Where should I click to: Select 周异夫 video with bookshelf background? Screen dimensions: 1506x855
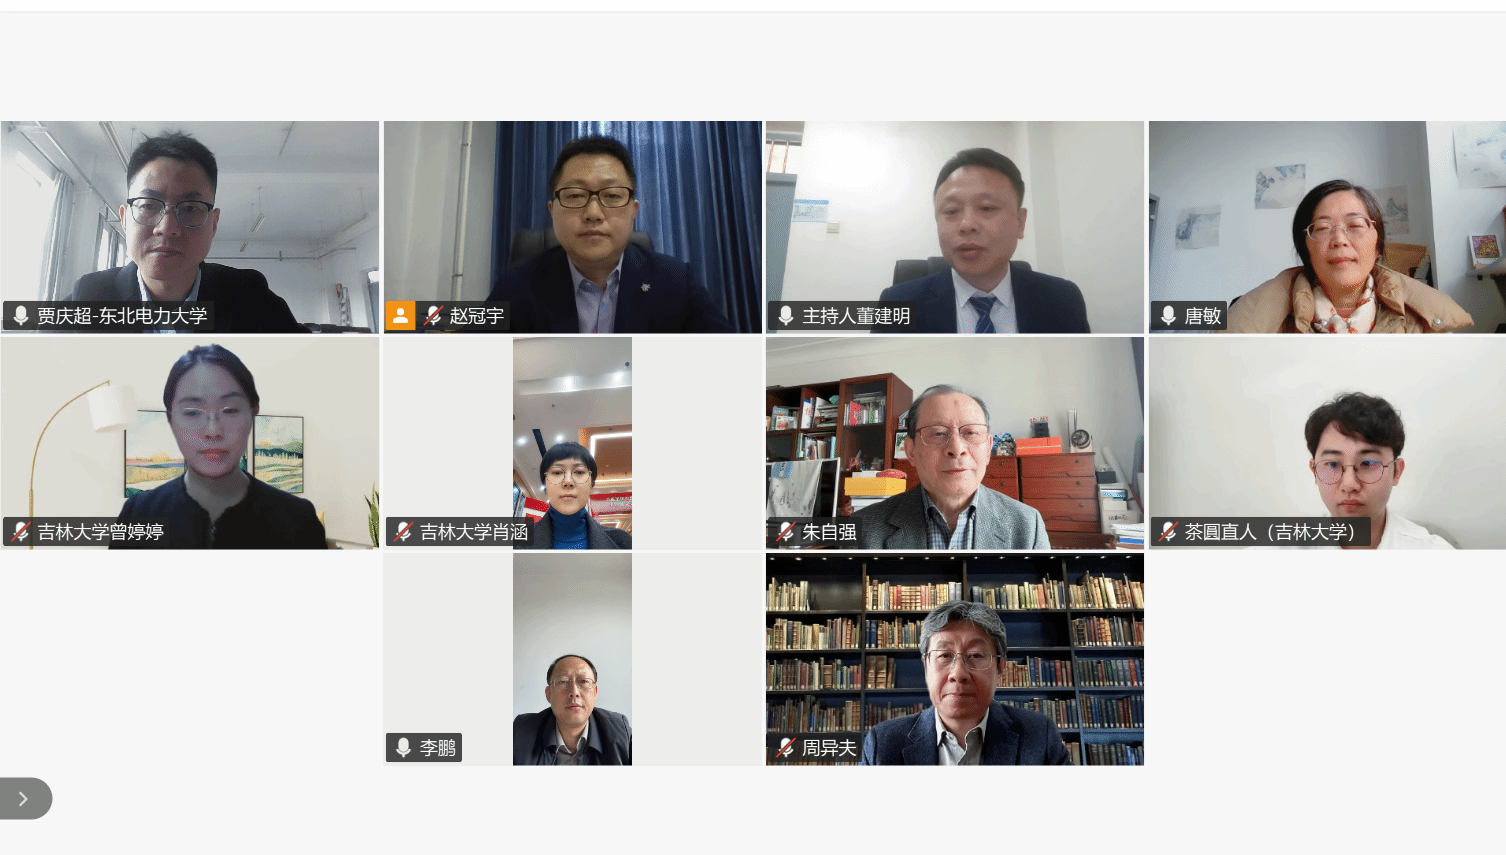coord(955,660)
